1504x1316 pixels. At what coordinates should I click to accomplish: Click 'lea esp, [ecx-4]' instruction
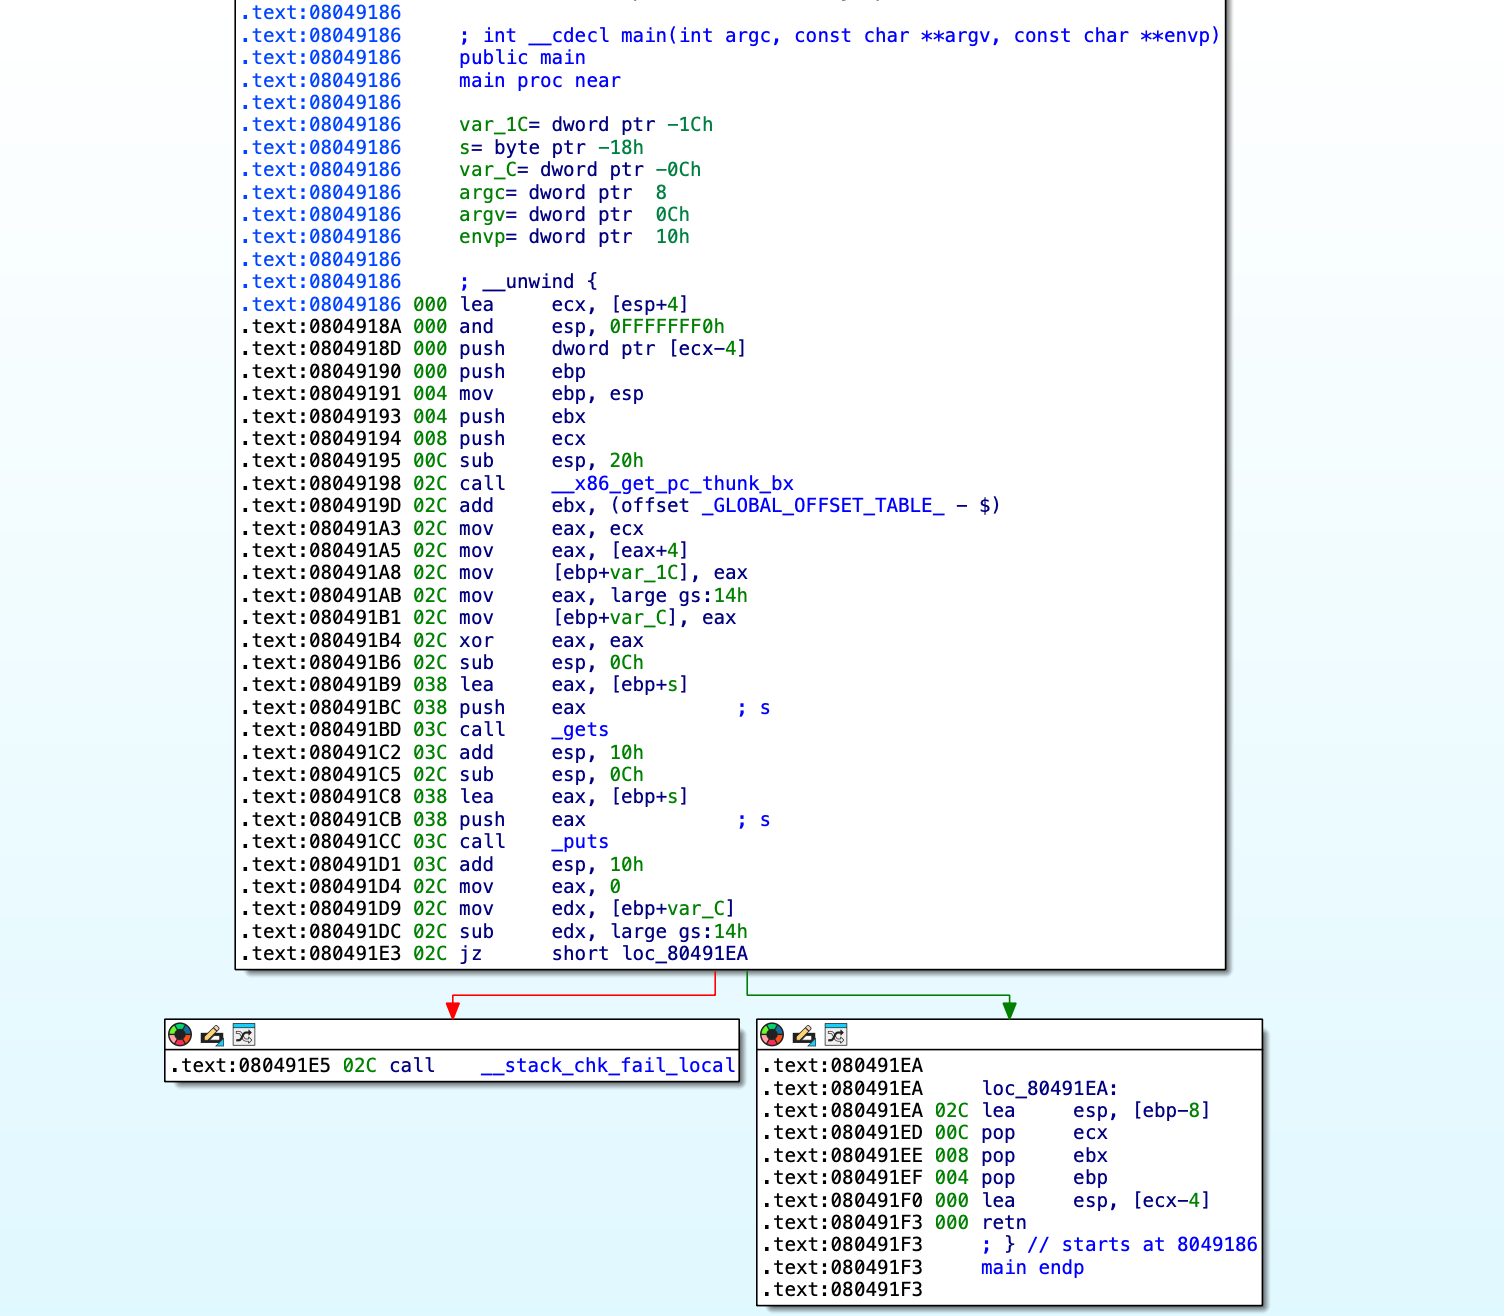click(1096, 1201)
